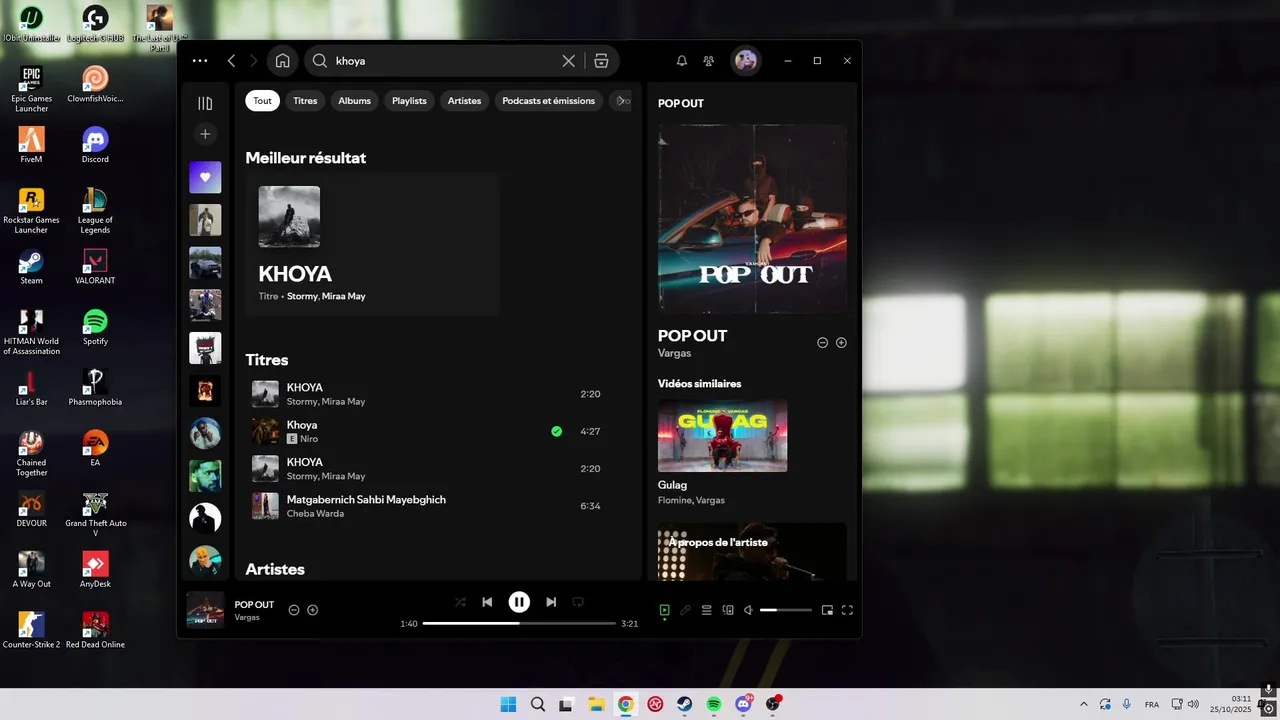Open Liked Songs heart playlist

[x=205, y=177]
